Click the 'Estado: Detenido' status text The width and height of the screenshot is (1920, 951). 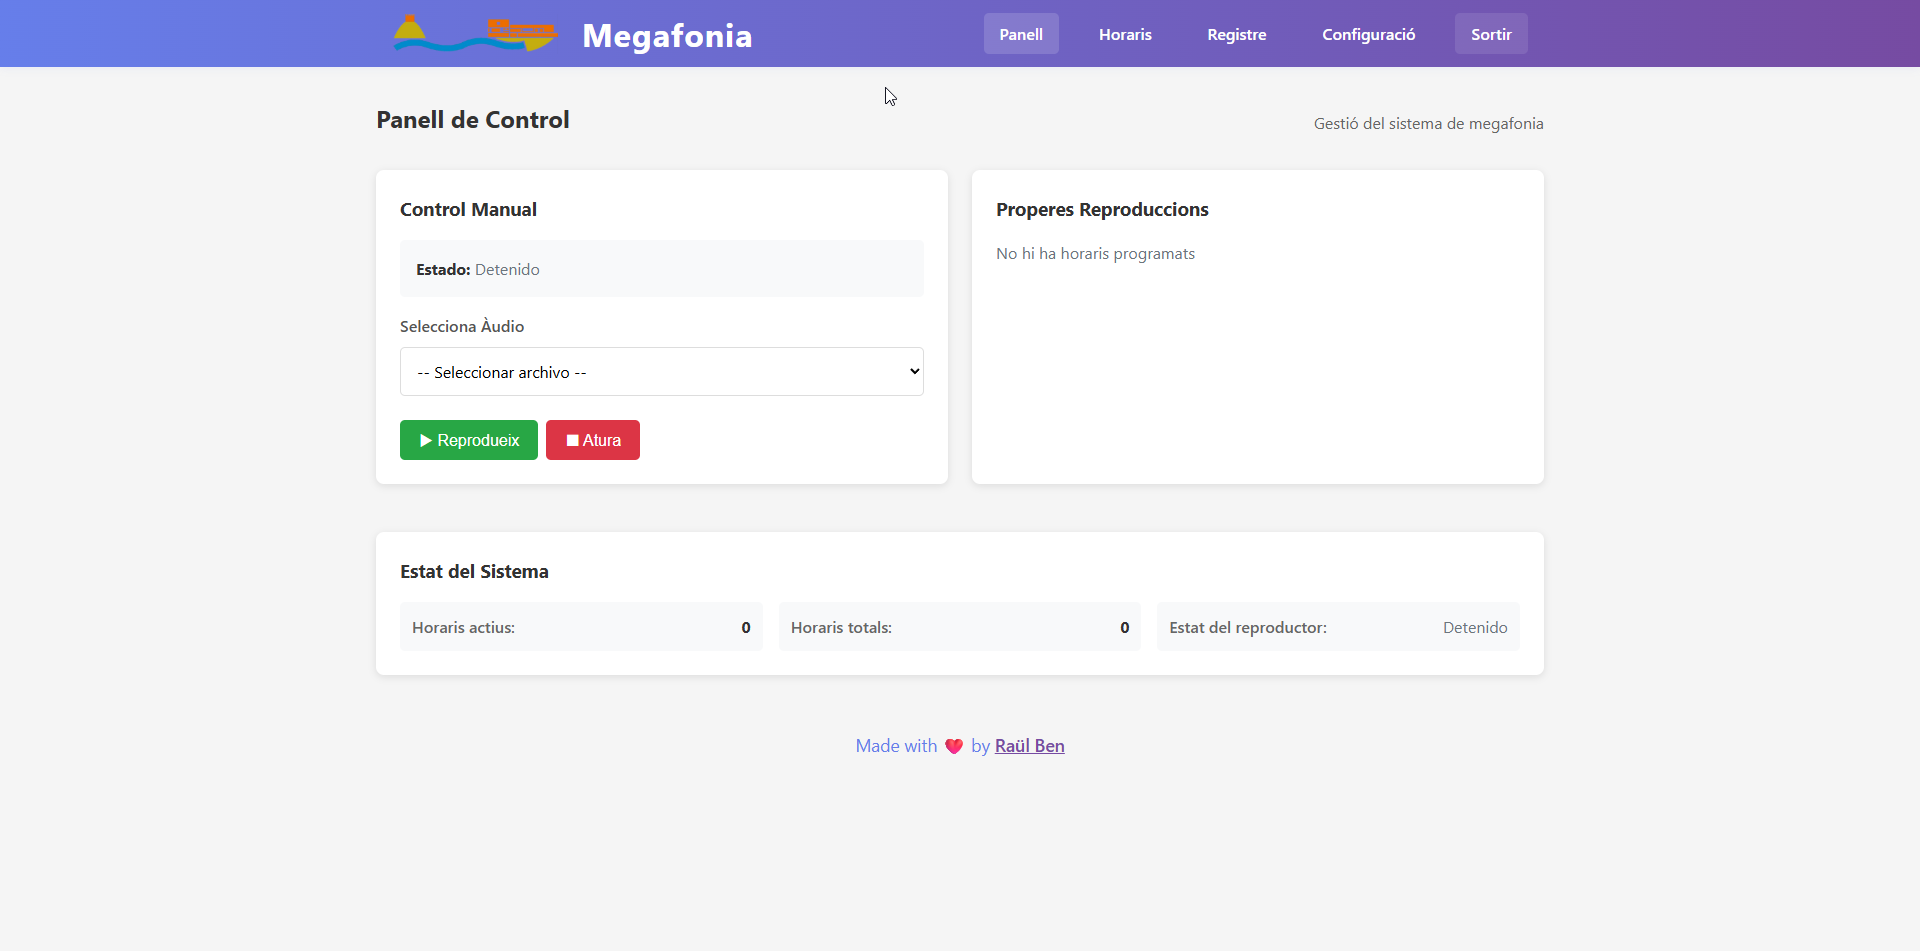point(478,270)
